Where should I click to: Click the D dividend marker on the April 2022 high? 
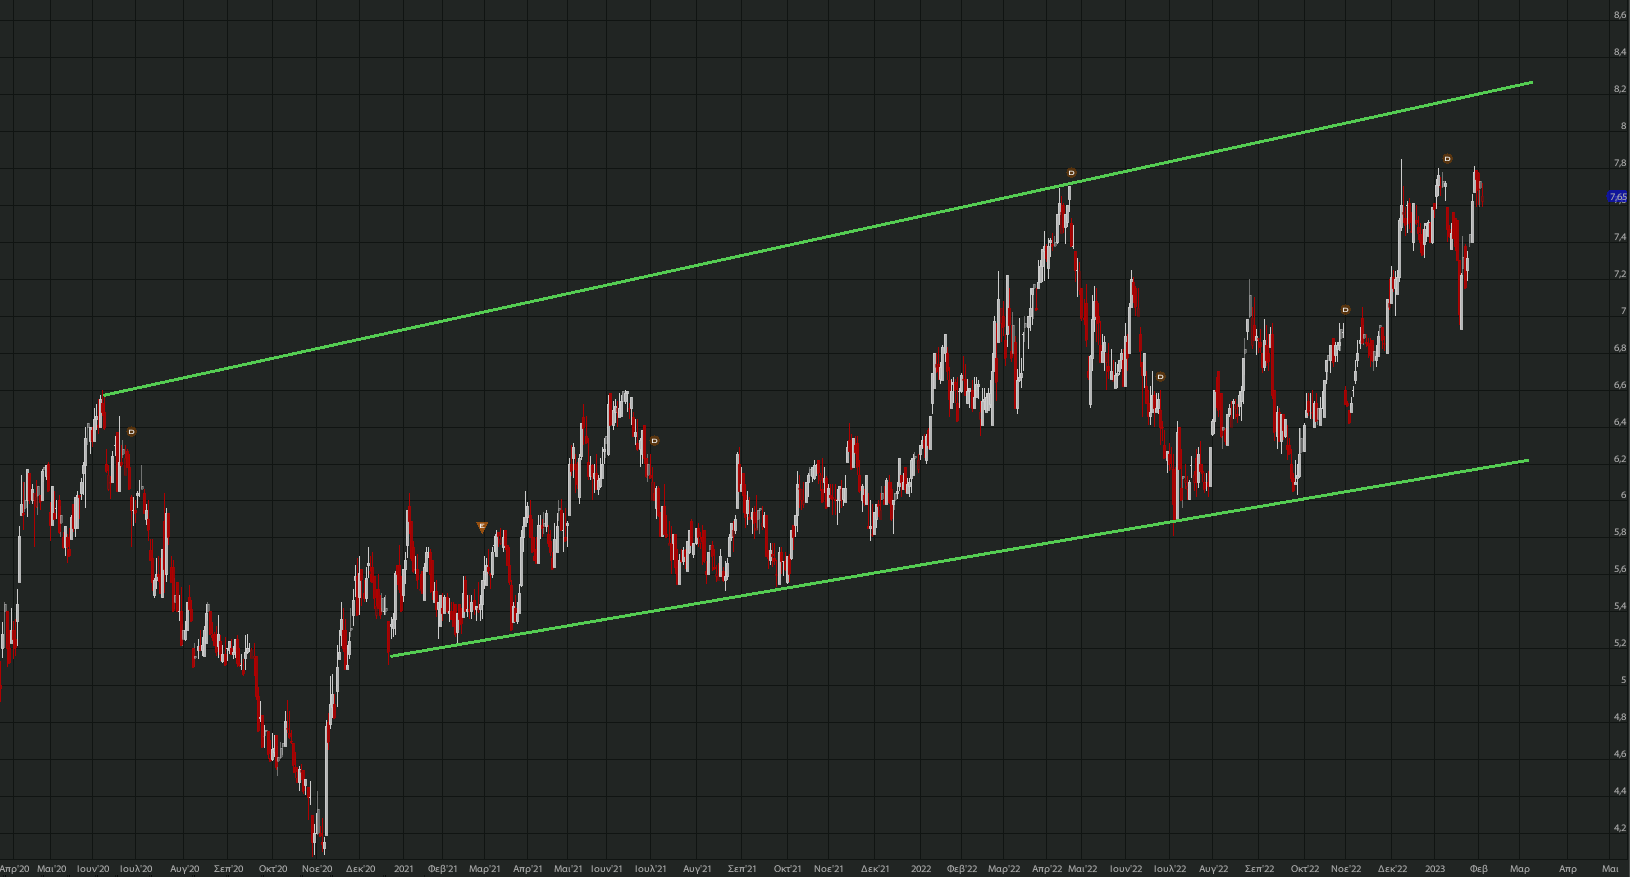pos(1071,173)
